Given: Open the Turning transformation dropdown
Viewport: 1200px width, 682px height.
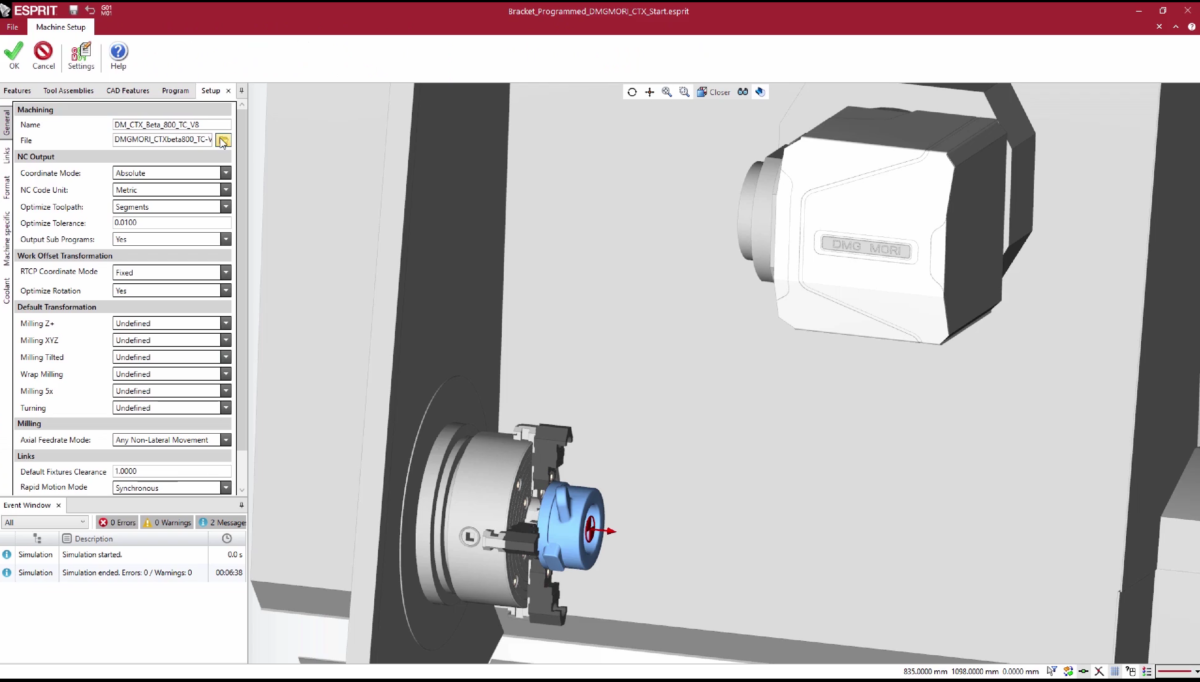Looking at the screenshot, I should click(226, 408).
